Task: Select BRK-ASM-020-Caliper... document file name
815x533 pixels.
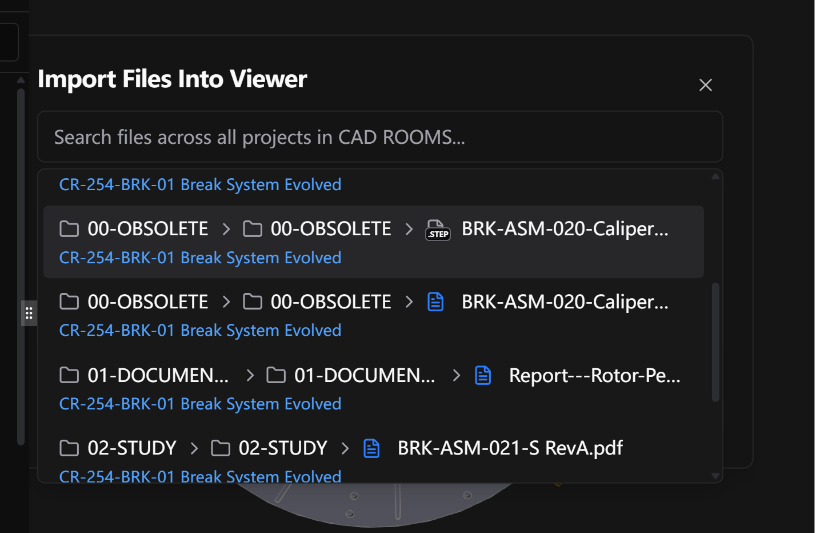Action: click(x=565, y=302)
